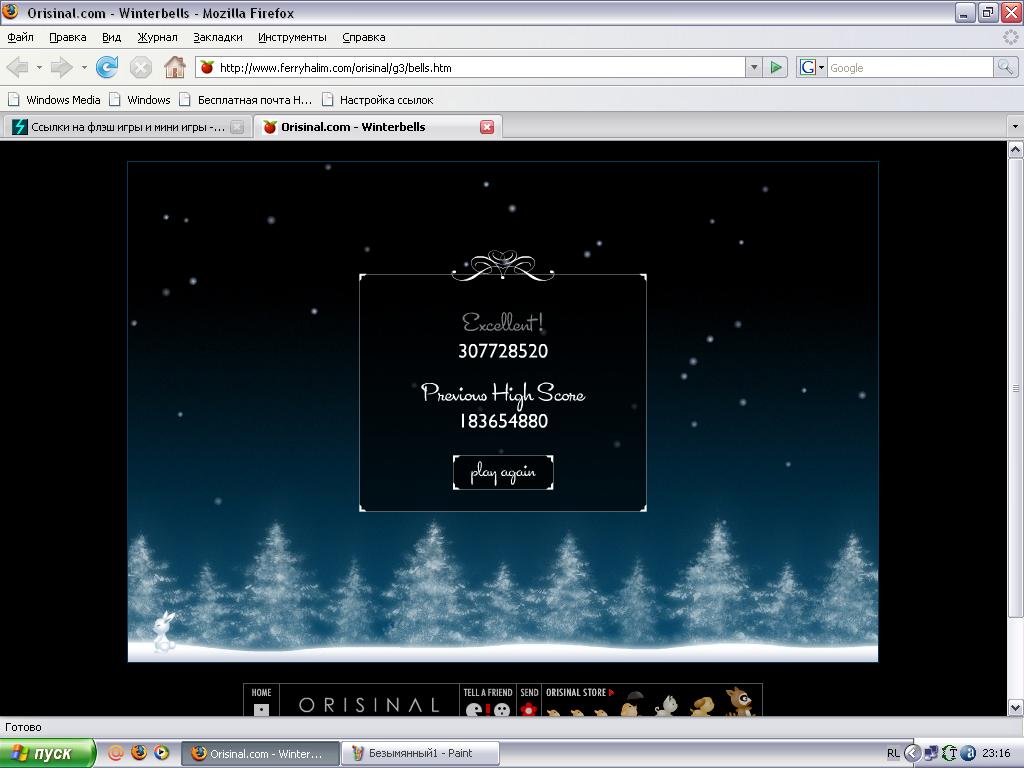Close the flash games links tab

238,127
